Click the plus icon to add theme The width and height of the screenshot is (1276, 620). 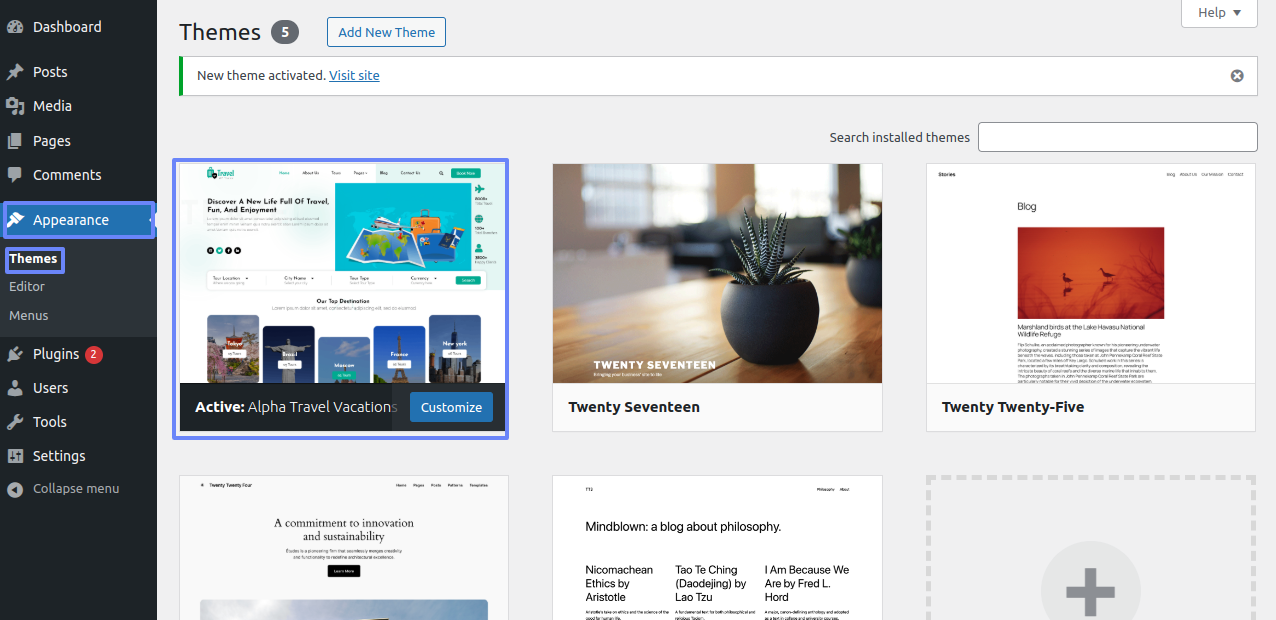coord(1090,591)
